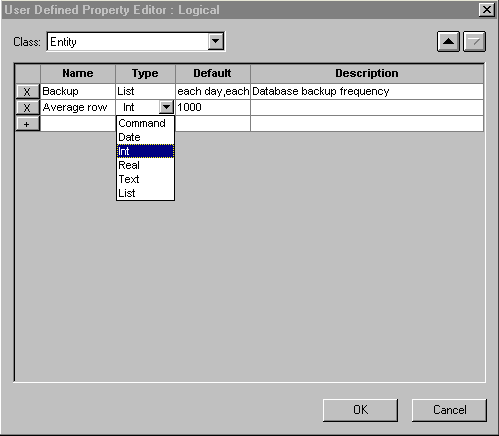
Task: Dismiss dialog with Cancel button
Action: point(449,410)
